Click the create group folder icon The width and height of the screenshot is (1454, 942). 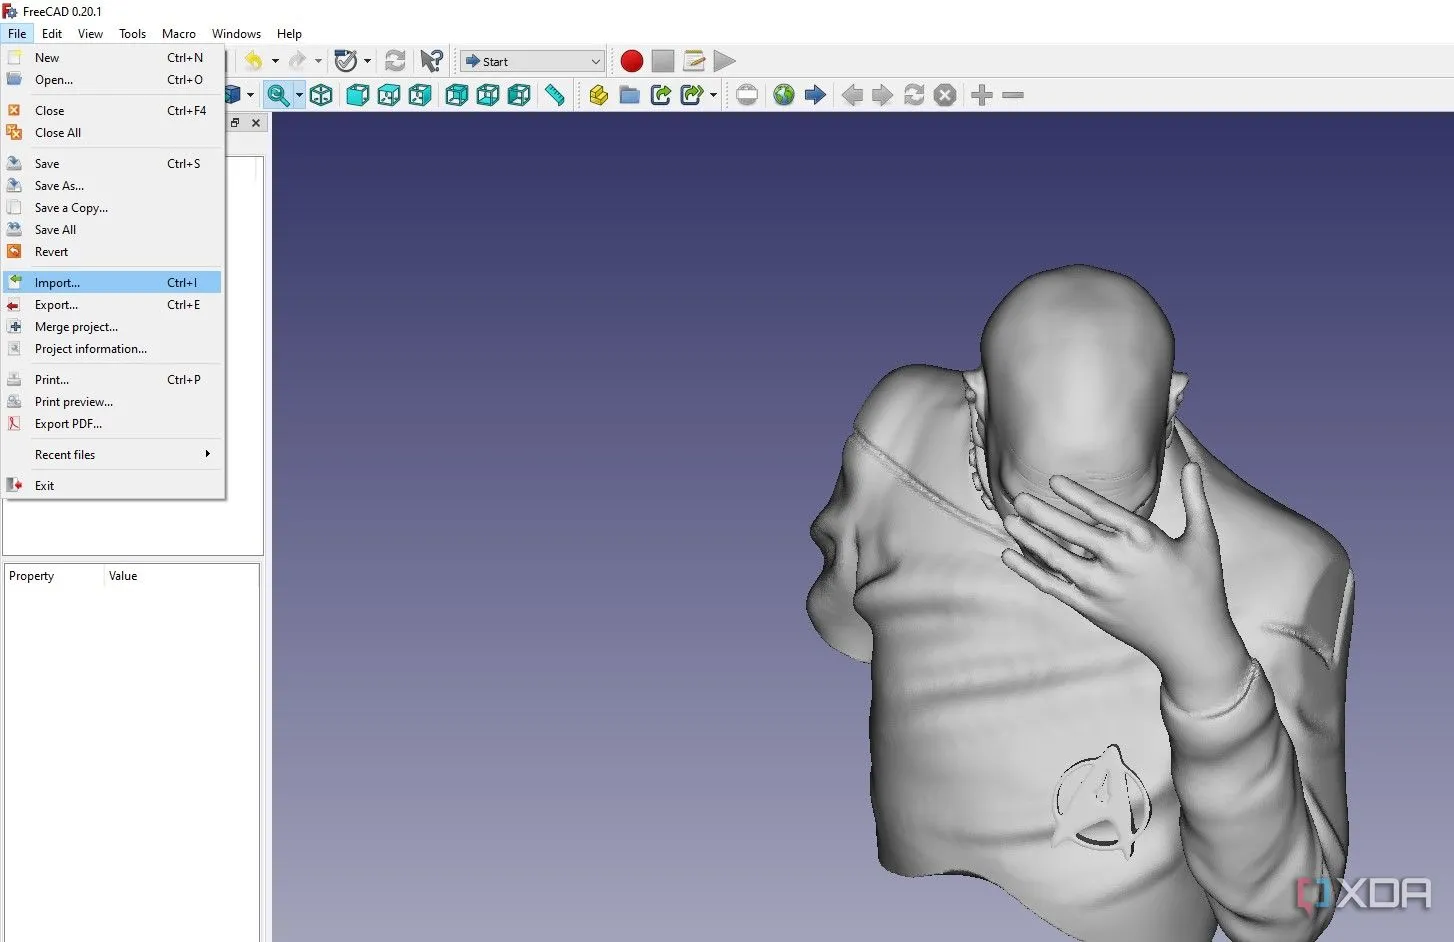coord(629,95)
